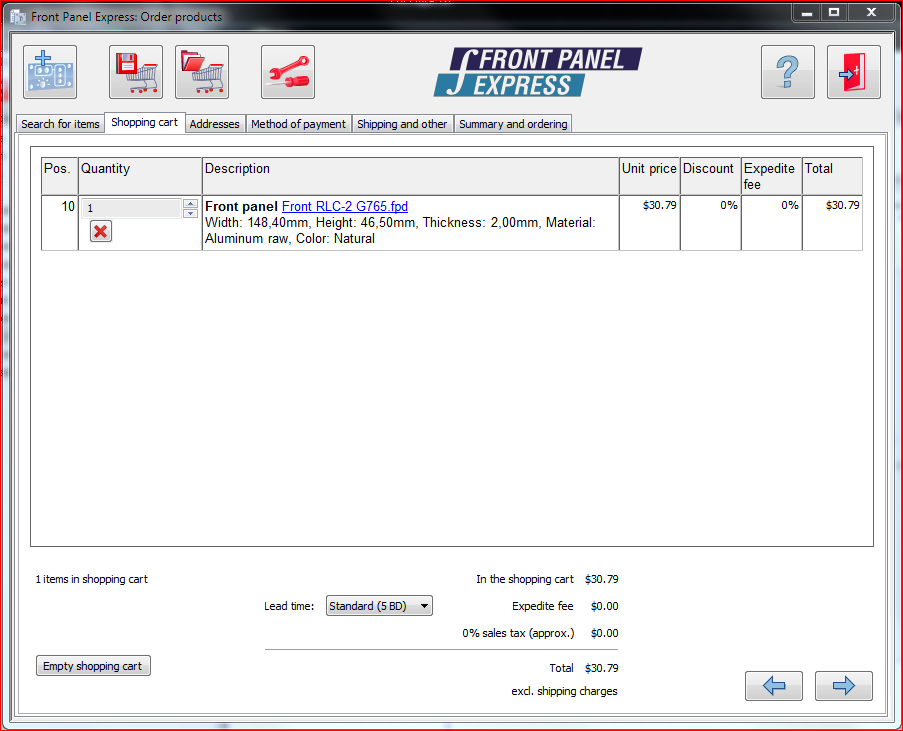The width and height of the screenshot is (903, 731).
Task: Click '1 items in shopping cart' text
Action: [92, 579]
